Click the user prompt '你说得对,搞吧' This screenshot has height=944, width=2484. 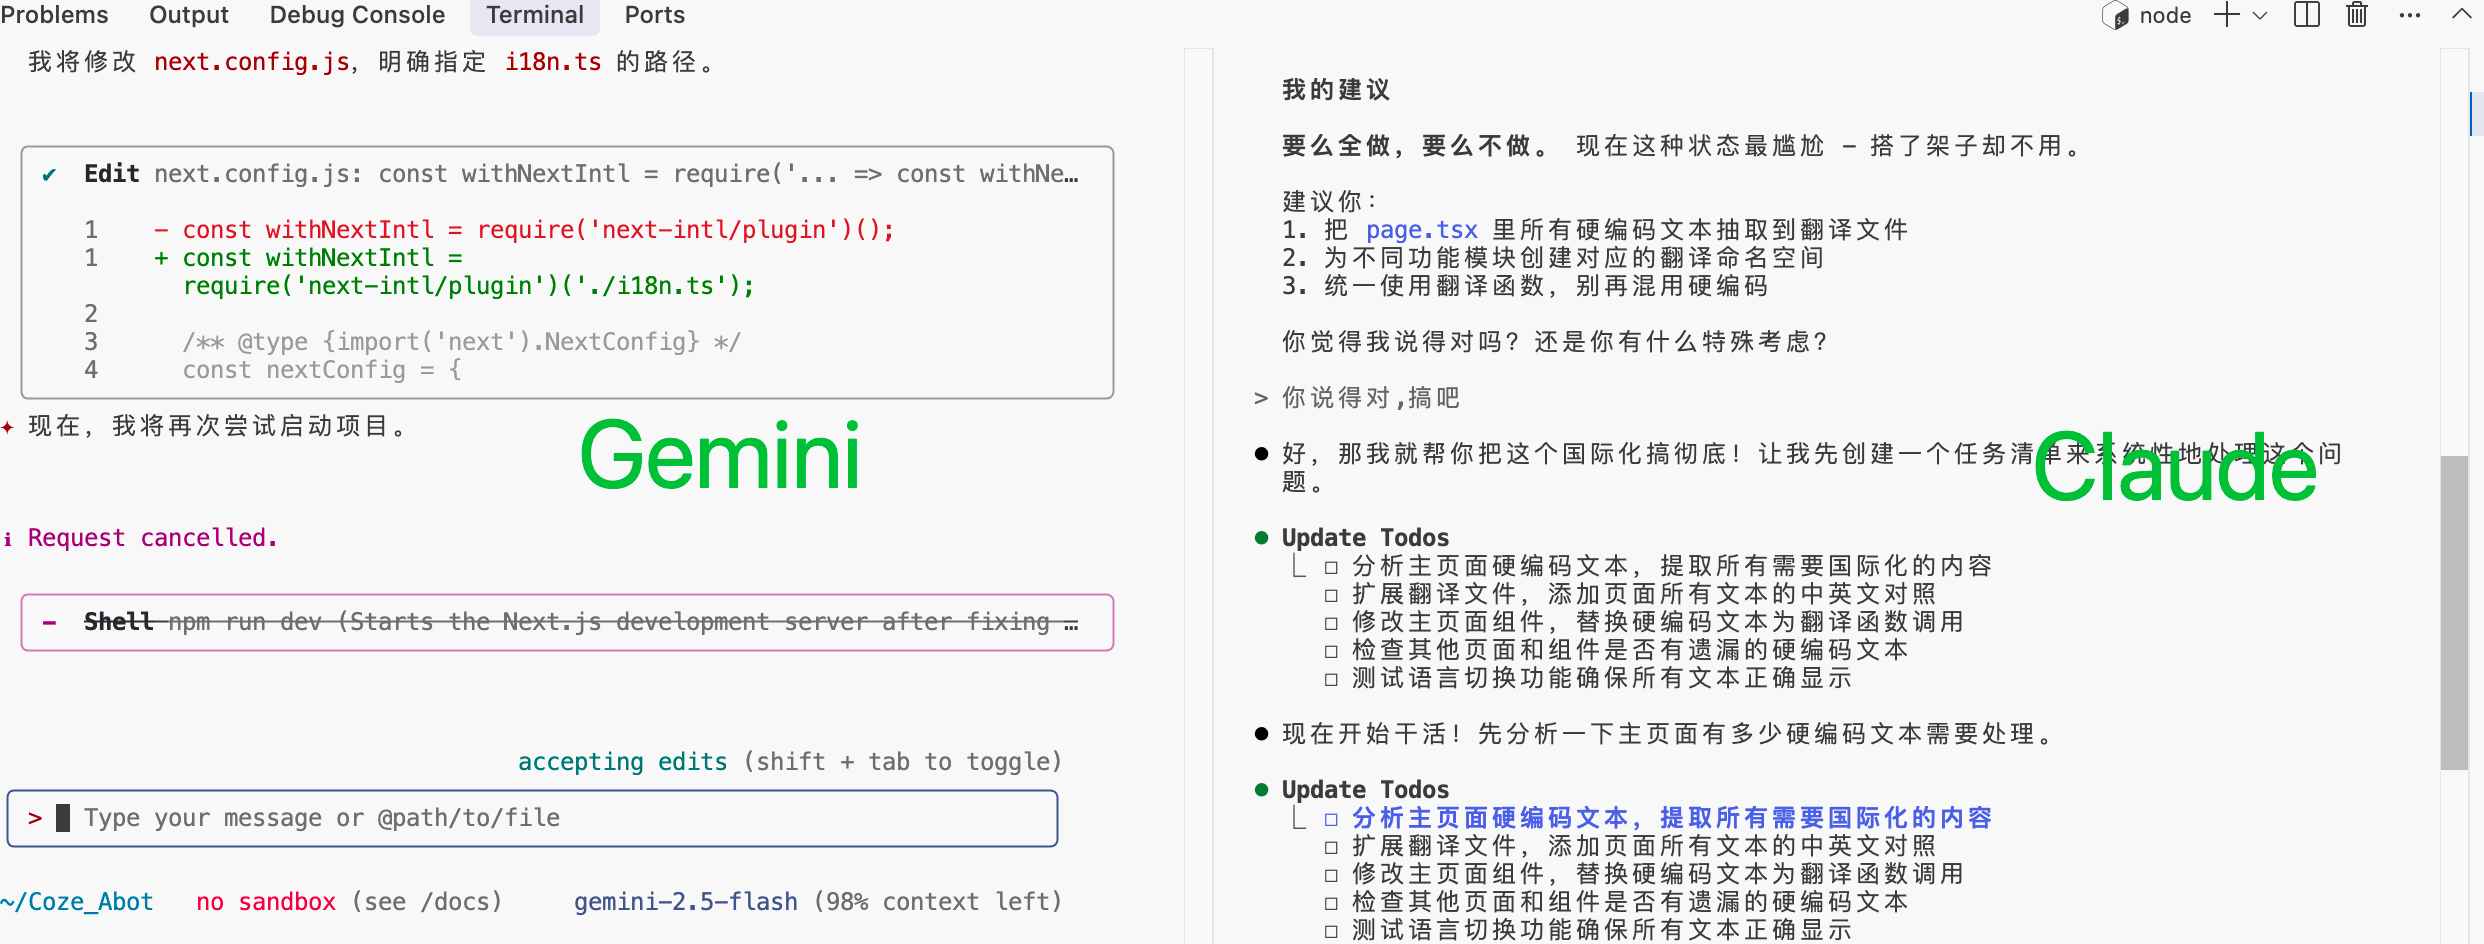click(x=1371, y=398)
